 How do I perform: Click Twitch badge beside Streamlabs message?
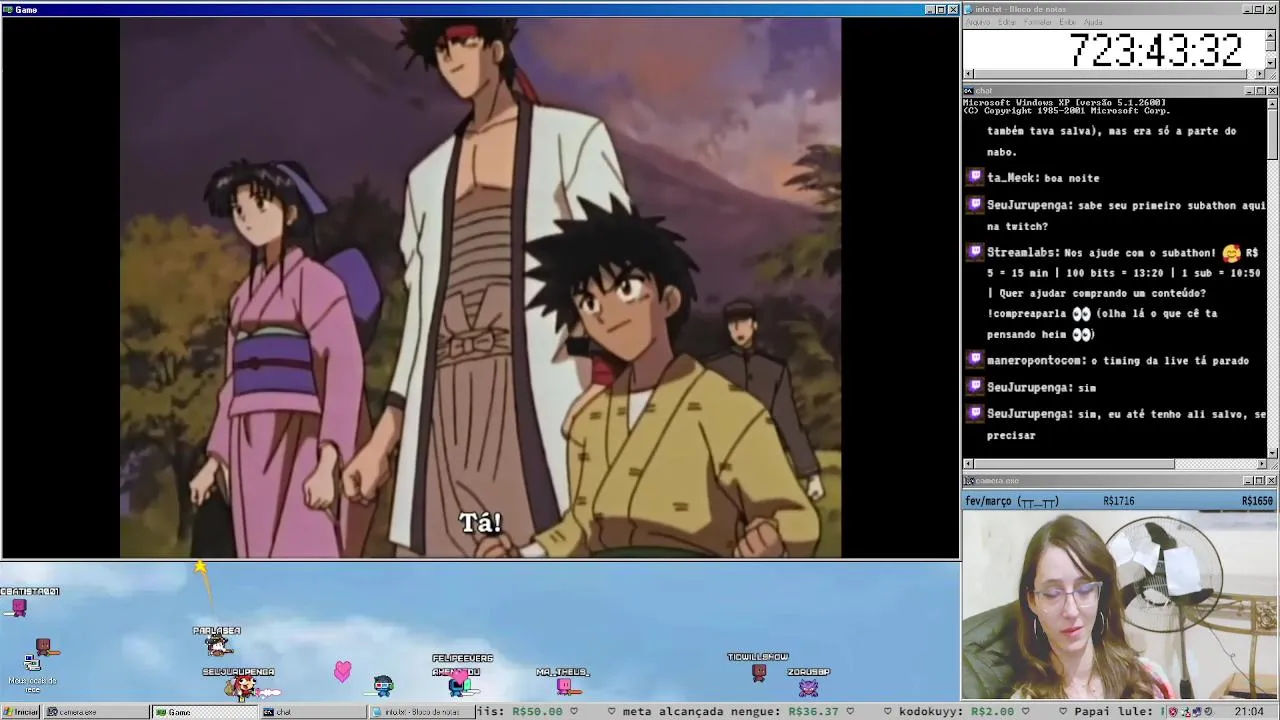pyautogui.click(x=975, y=252)
